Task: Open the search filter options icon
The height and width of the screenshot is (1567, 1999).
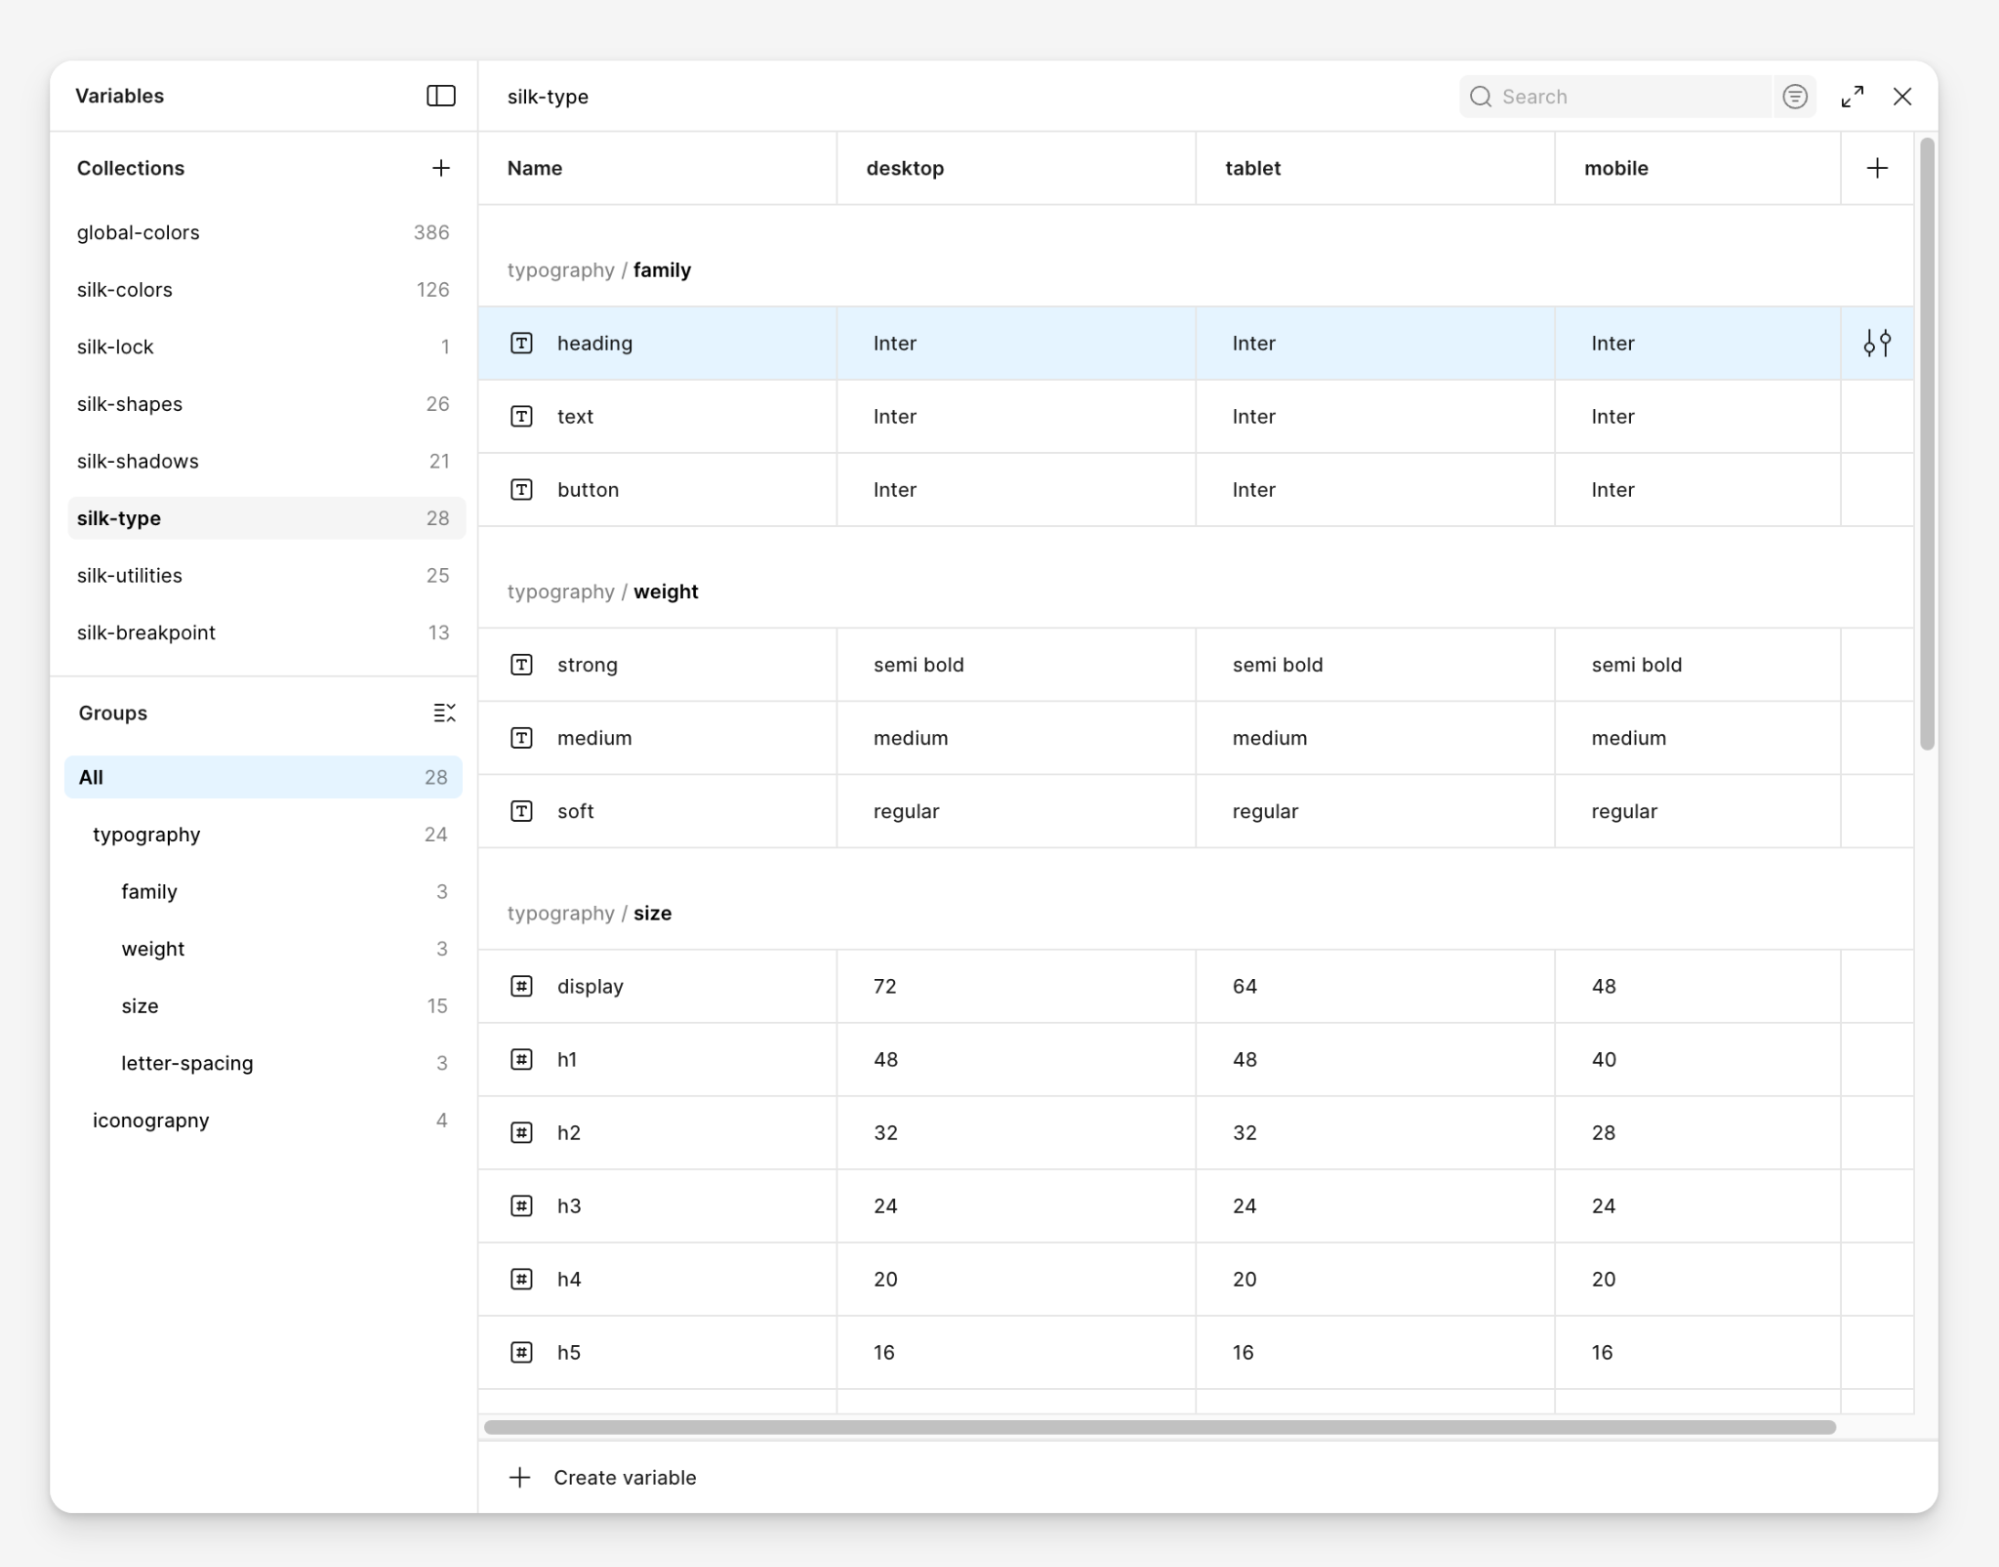Action: coord(1795,96)
